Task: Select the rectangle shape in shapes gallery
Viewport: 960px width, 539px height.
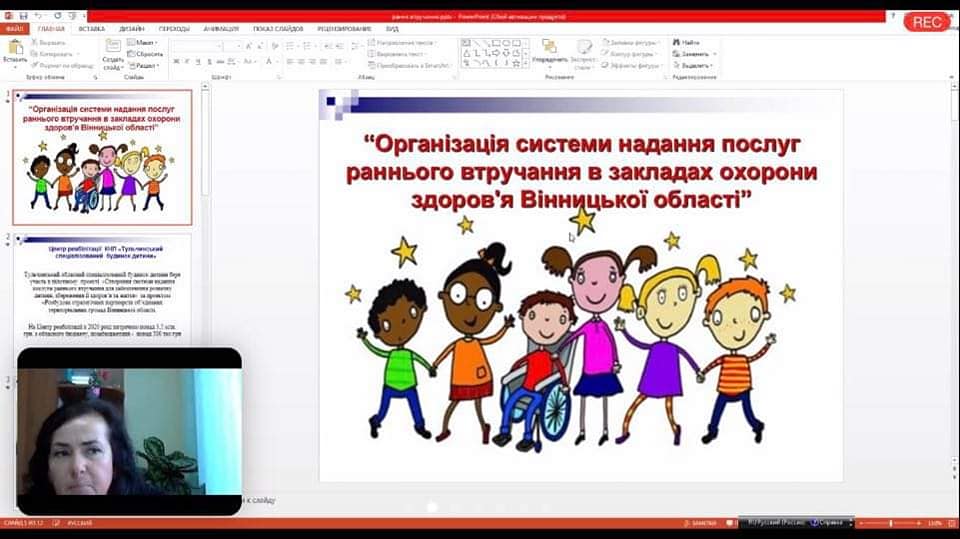Action: click(497, 43)
